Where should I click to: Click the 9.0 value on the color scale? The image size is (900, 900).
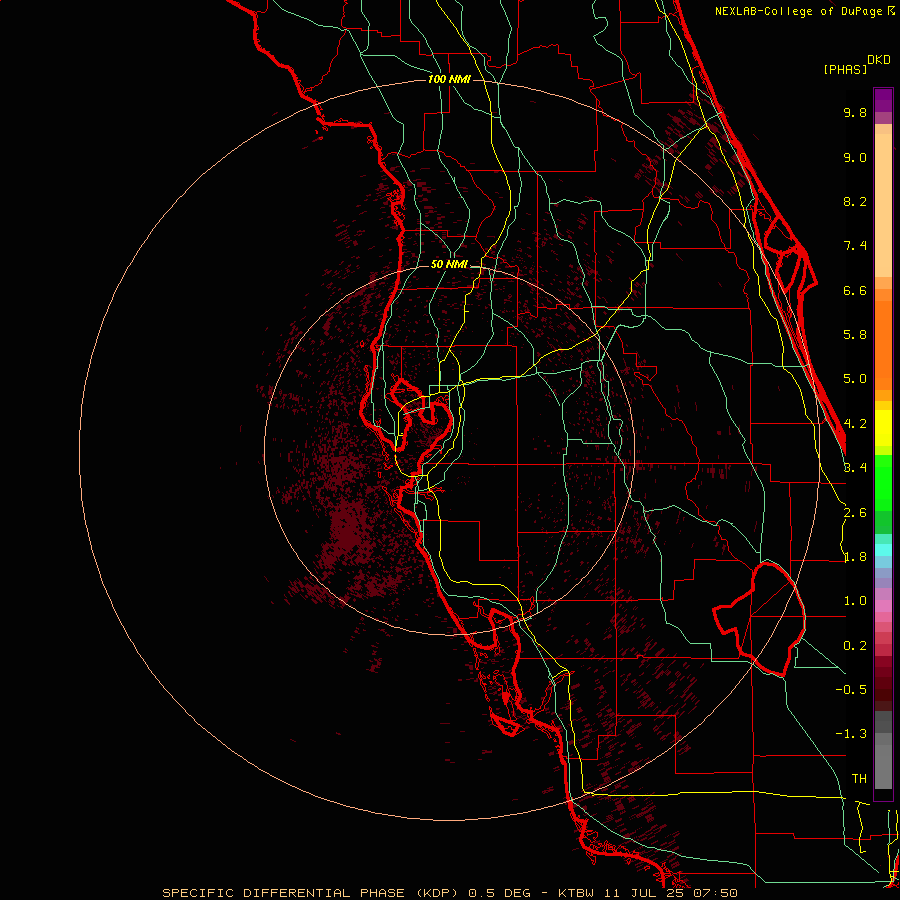855,157
